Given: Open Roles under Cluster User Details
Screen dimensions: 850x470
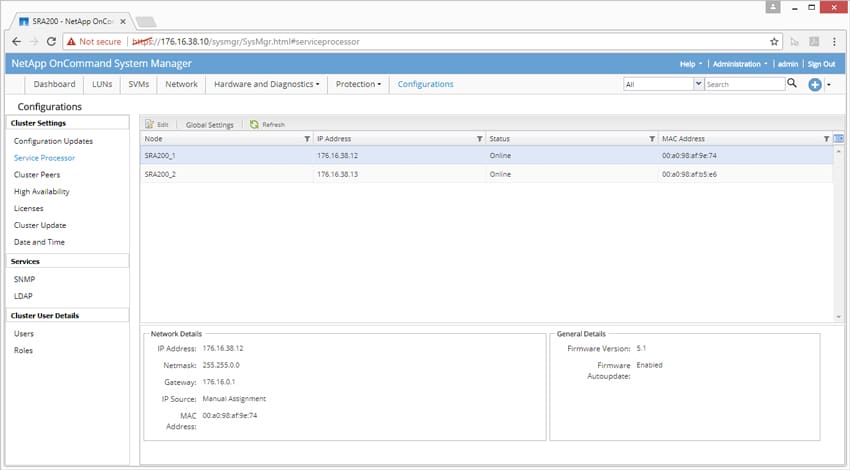Looking at the screenshot, I should 23,350.
